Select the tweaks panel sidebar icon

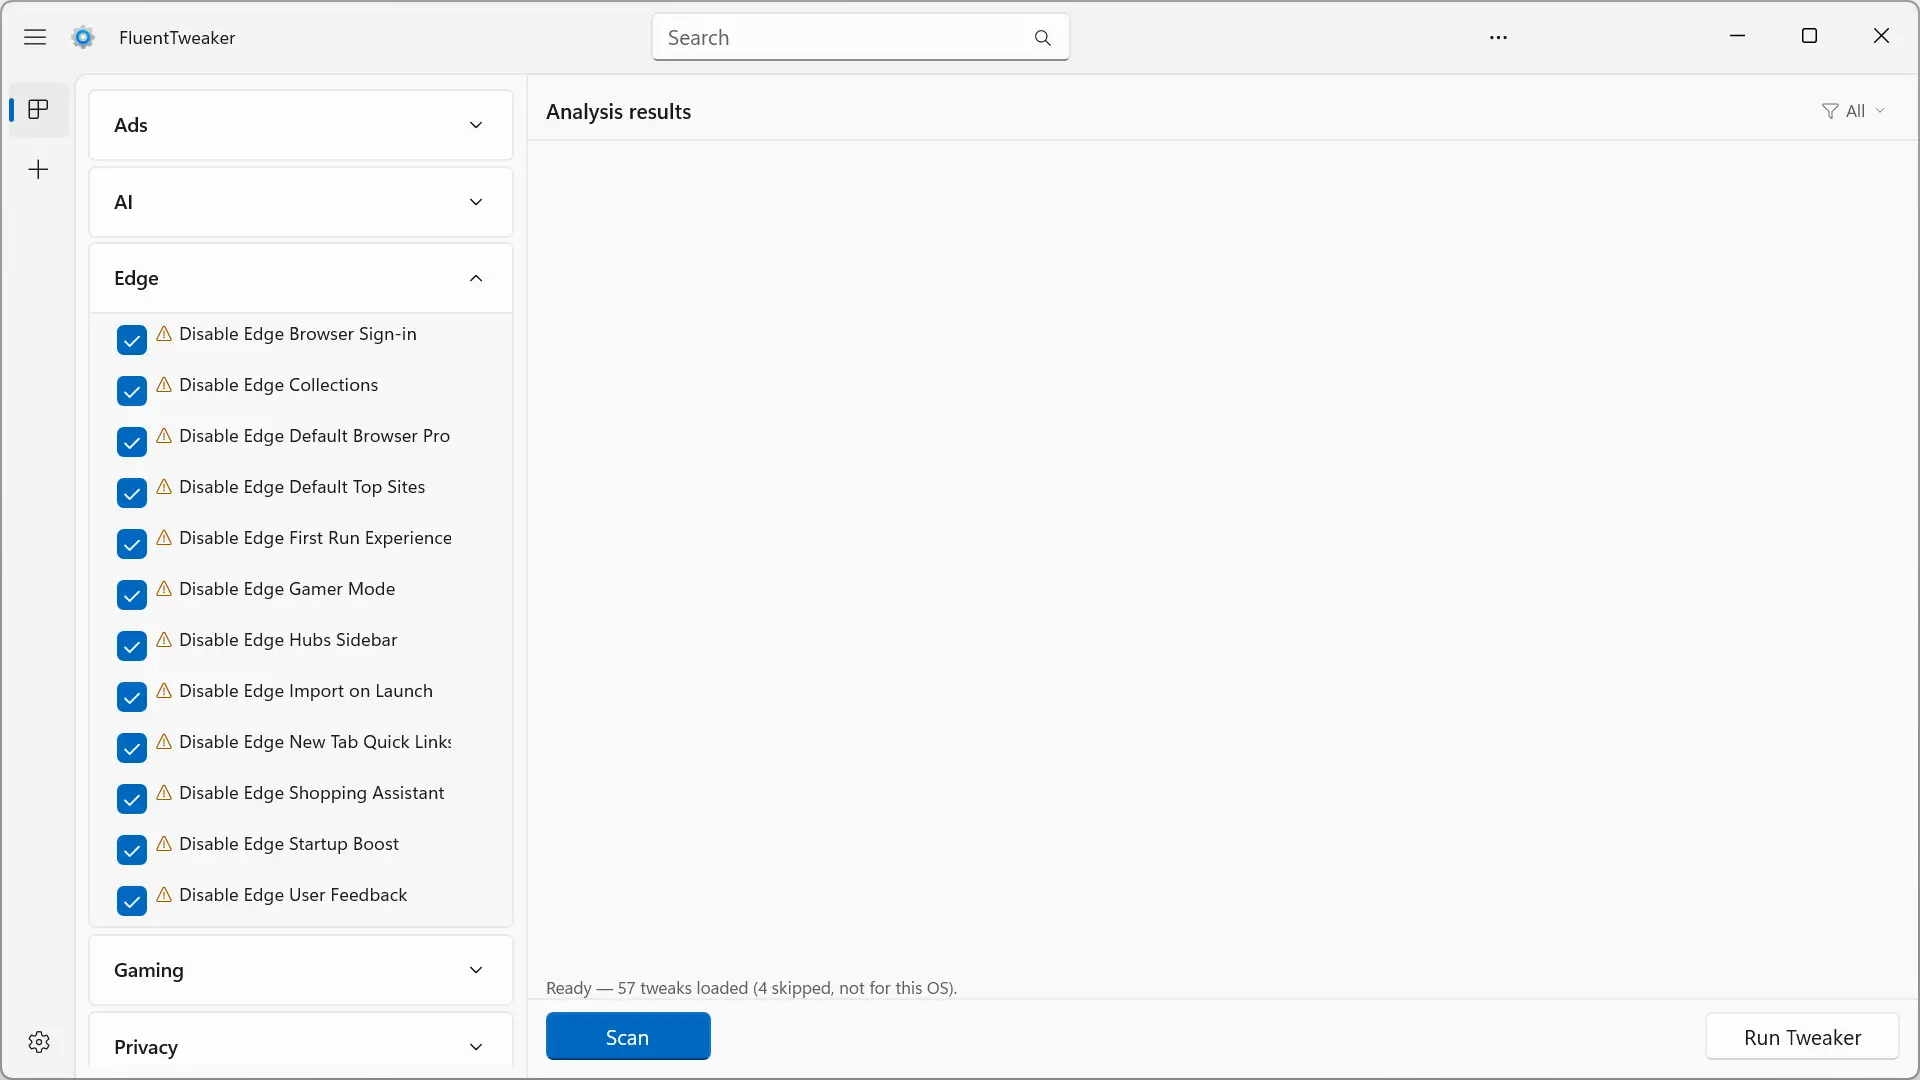(x=39, y=109)
